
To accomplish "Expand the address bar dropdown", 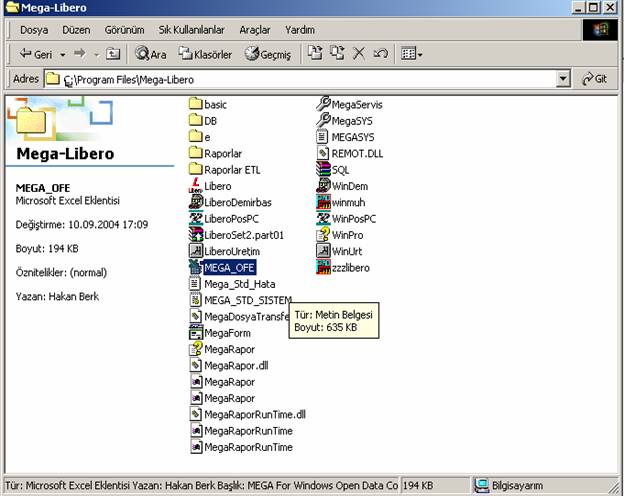I will tap(563, 79).
